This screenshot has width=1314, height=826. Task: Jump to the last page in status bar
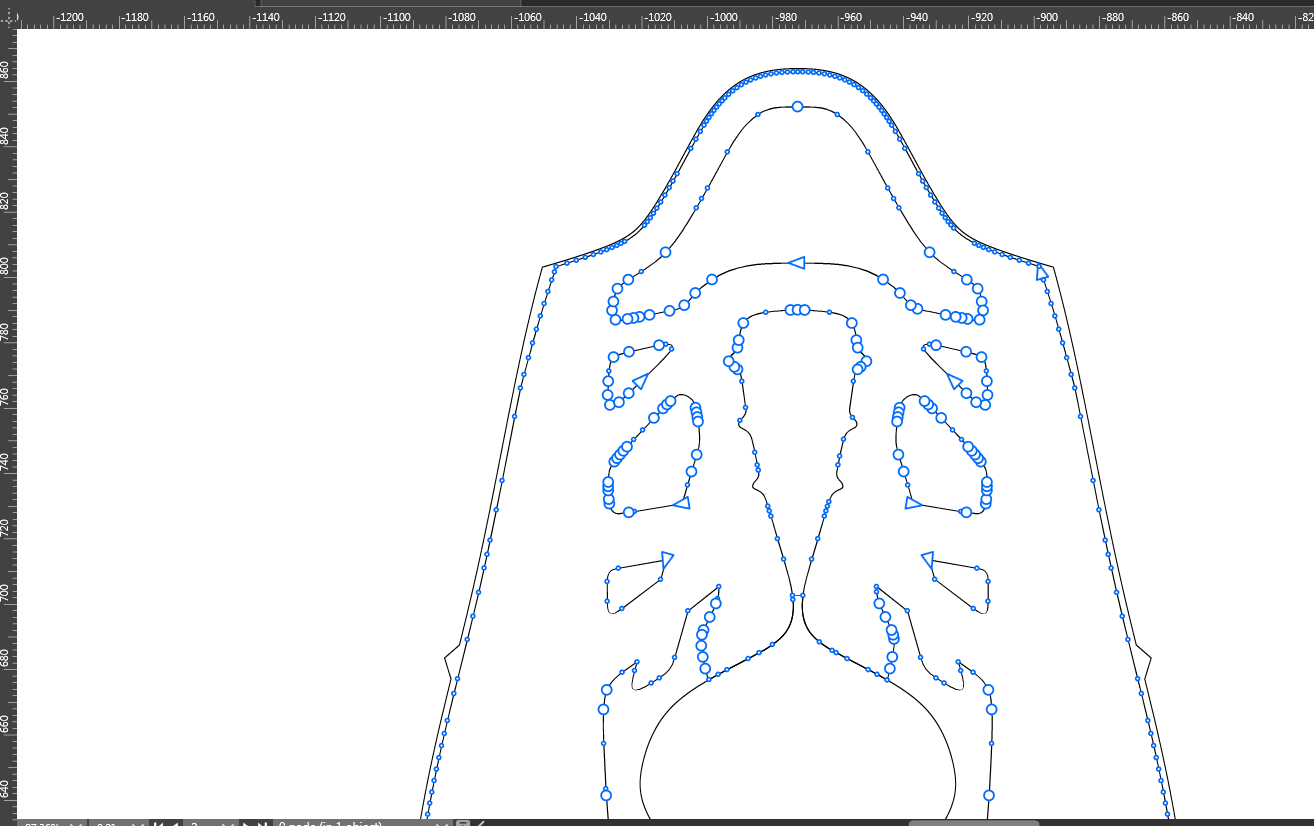tap(262, 825)
